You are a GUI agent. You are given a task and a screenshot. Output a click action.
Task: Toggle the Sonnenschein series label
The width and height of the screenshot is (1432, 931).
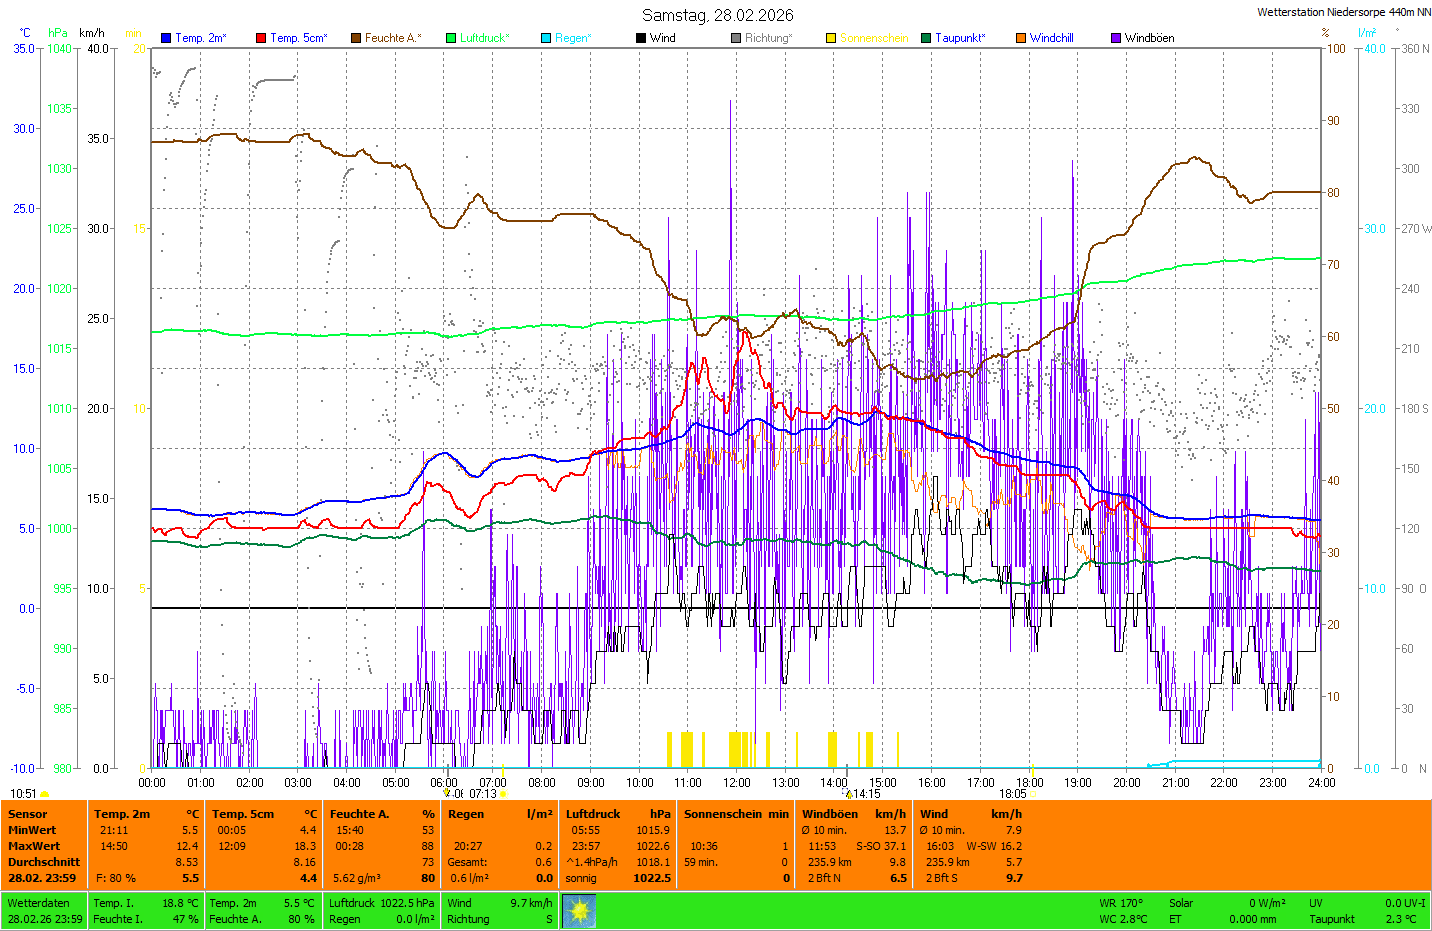click(x=873, y=38)
